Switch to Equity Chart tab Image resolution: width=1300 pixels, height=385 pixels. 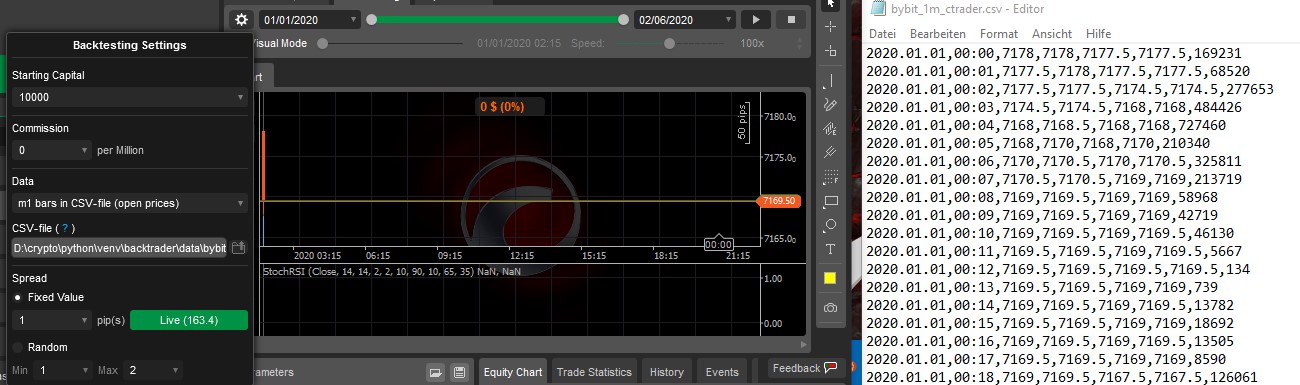513,372
